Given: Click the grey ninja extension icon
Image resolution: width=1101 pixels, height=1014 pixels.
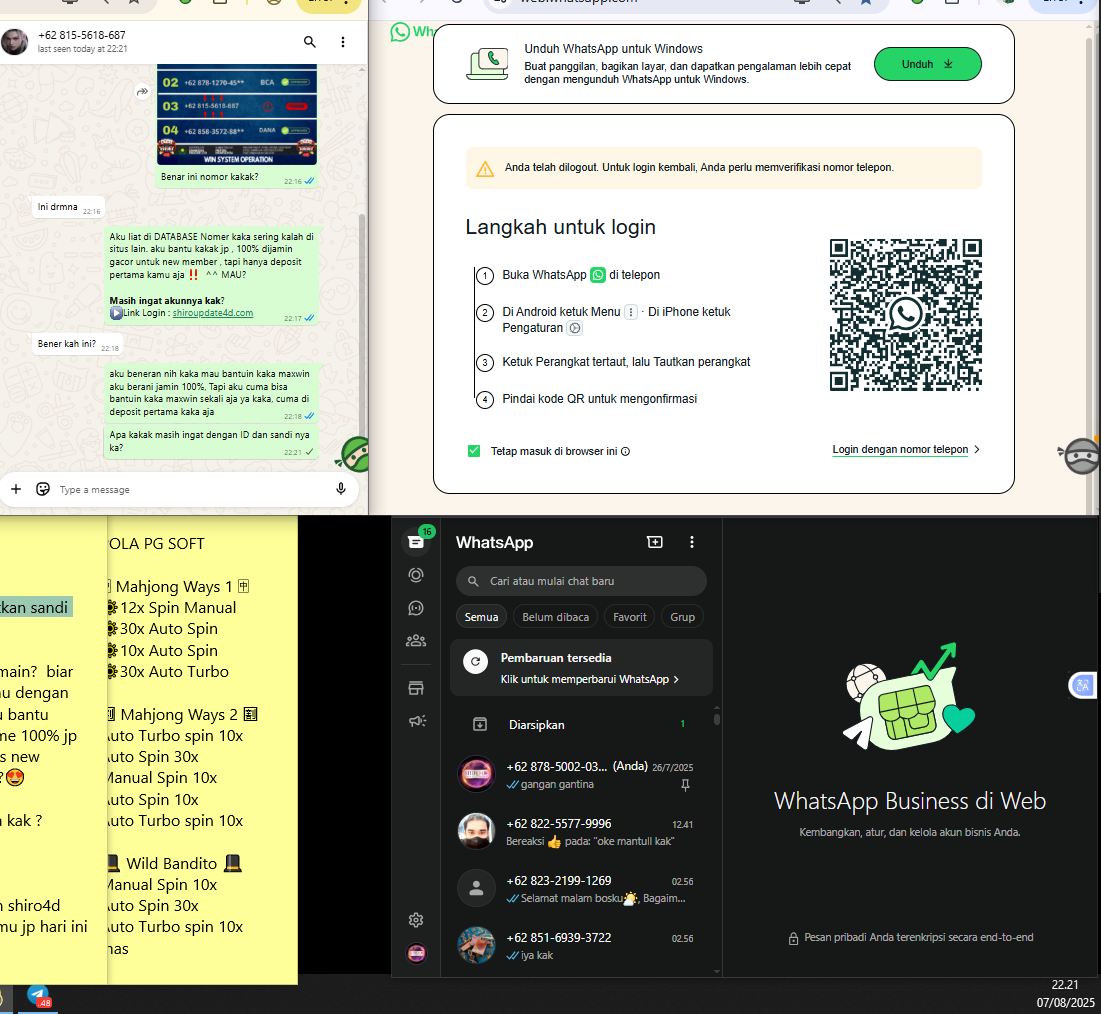Looking at the screenshot, I should coord(1080,456).
